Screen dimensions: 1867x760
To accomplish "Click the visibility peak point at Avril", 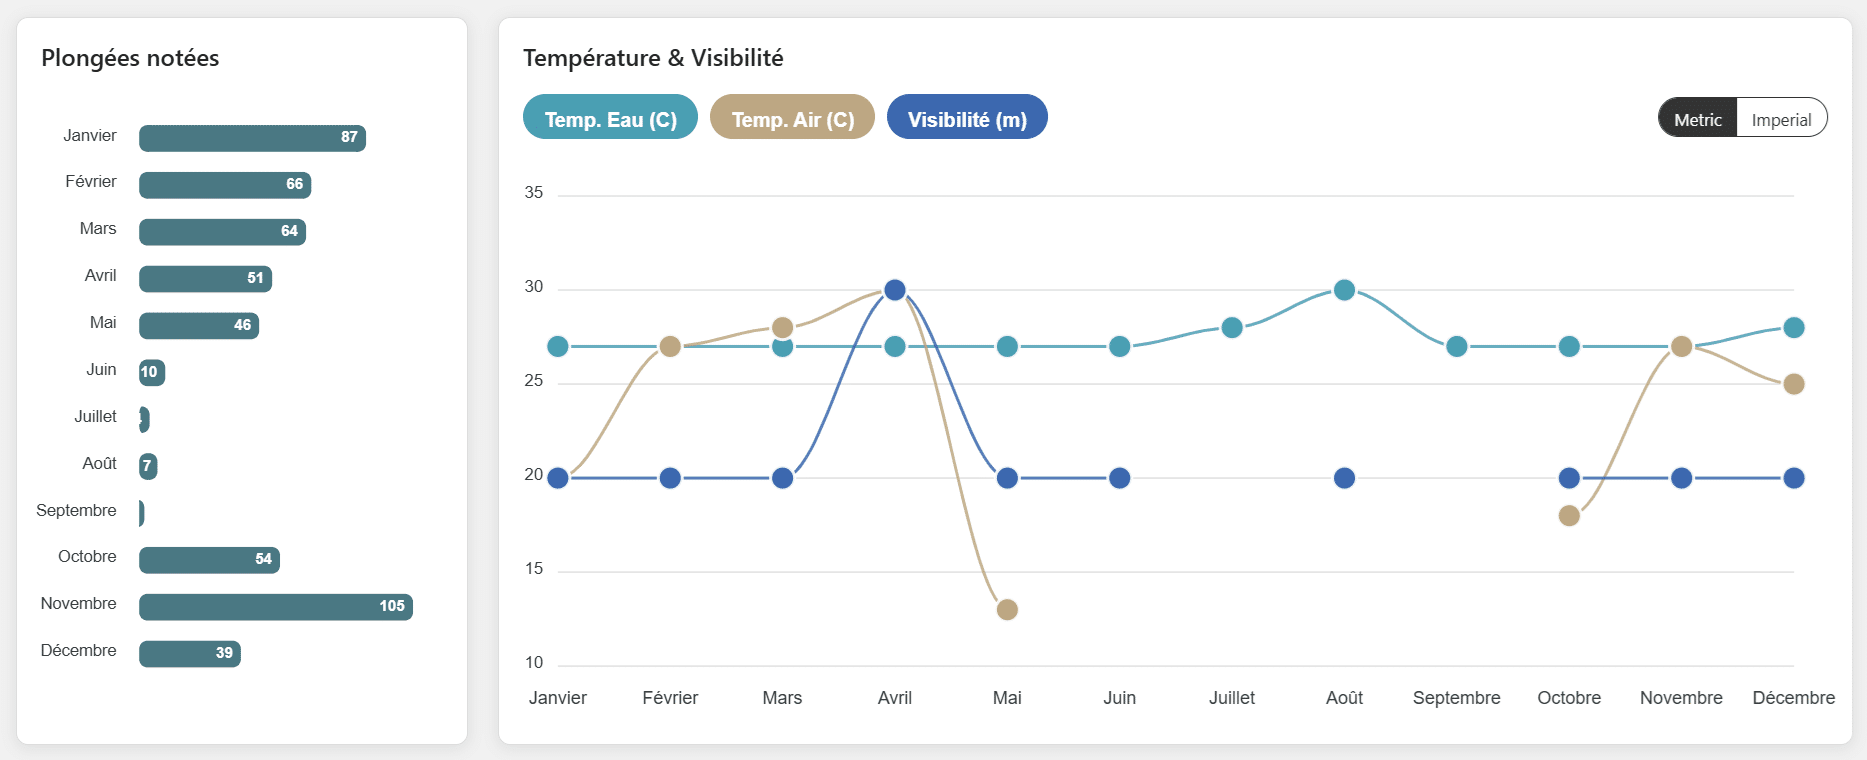I will (x=895, y=290).
